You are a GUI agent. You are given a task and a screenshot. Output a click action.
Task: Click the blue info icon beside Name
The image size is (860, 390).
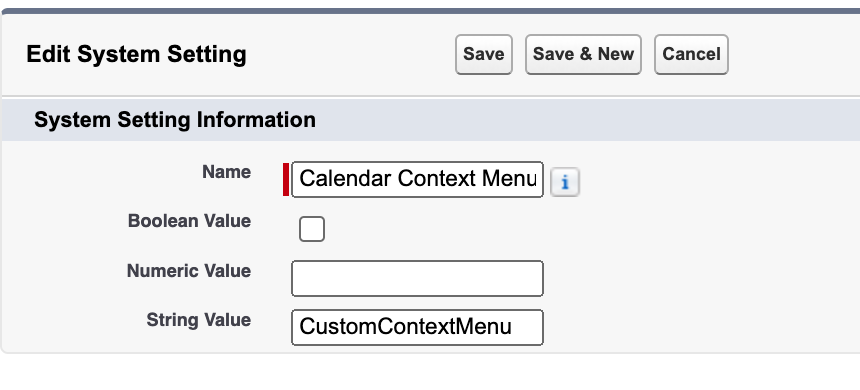pyautogui.click(x=565, y=182)
